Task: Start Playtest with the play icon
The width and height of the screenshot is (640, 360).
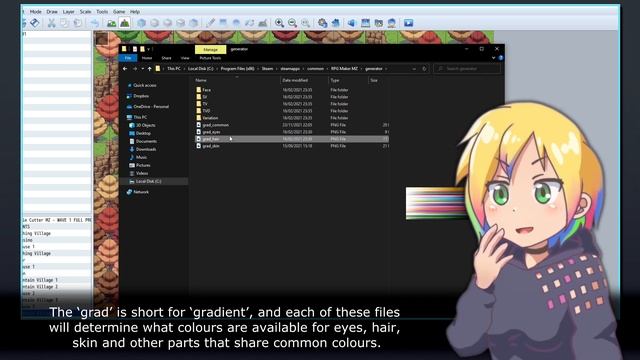Action: pos(409,23)
